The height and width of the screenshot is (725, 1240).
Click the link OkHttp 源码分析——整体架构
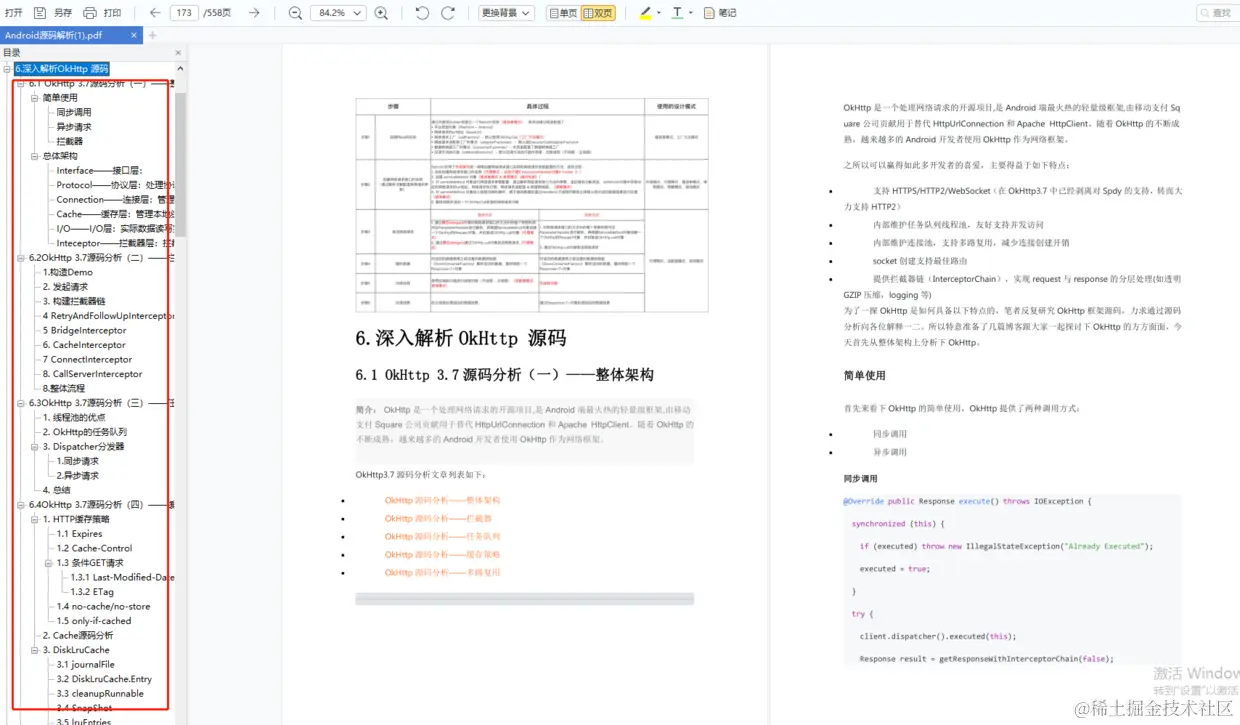click(x=442, y=500)
